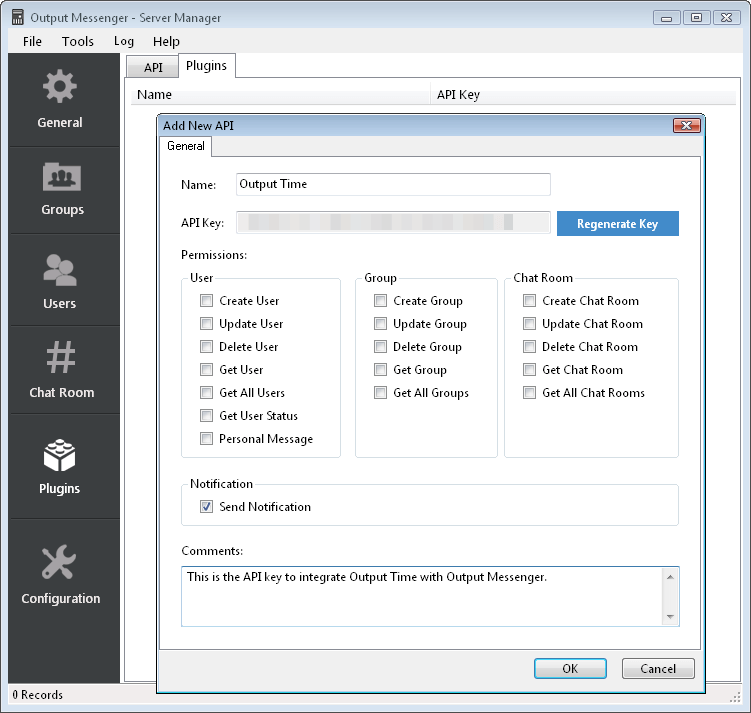The width and height of the screenshot is (751, 713).
Task: Open the File menu
Action: [32, 42]
